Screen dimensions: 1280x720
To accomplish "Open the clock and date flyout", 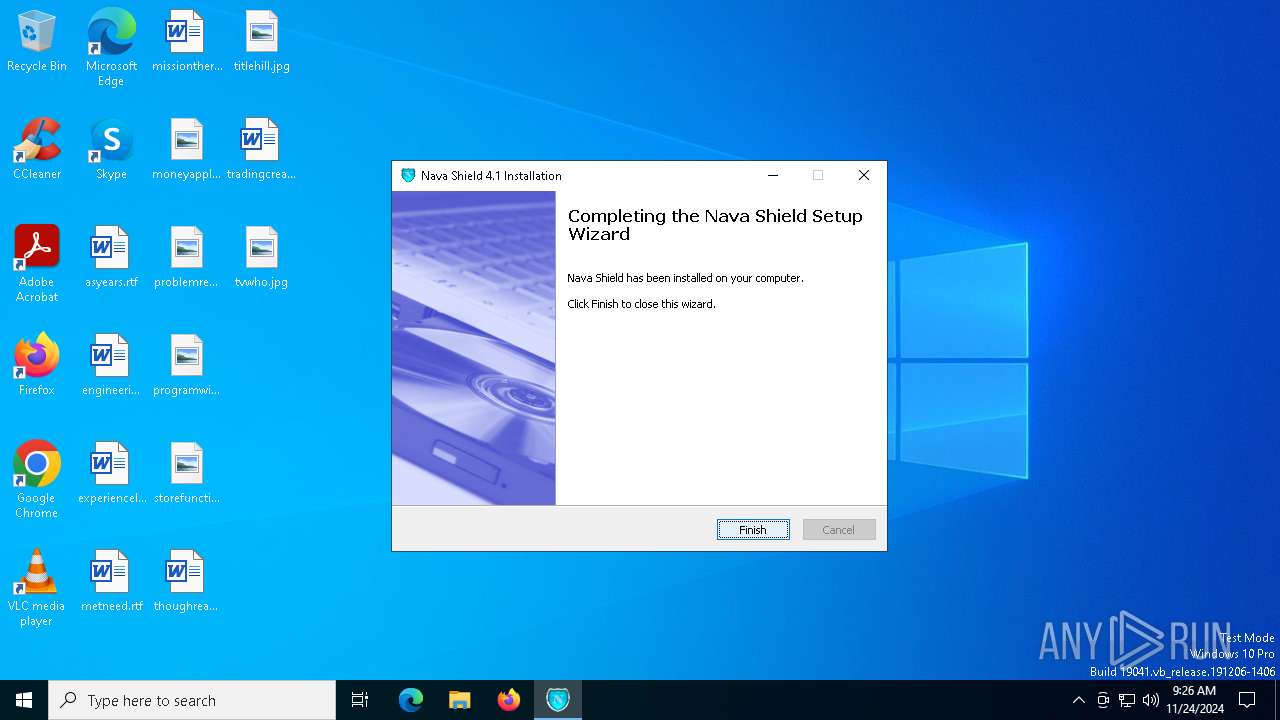I will pos(1195,700).
